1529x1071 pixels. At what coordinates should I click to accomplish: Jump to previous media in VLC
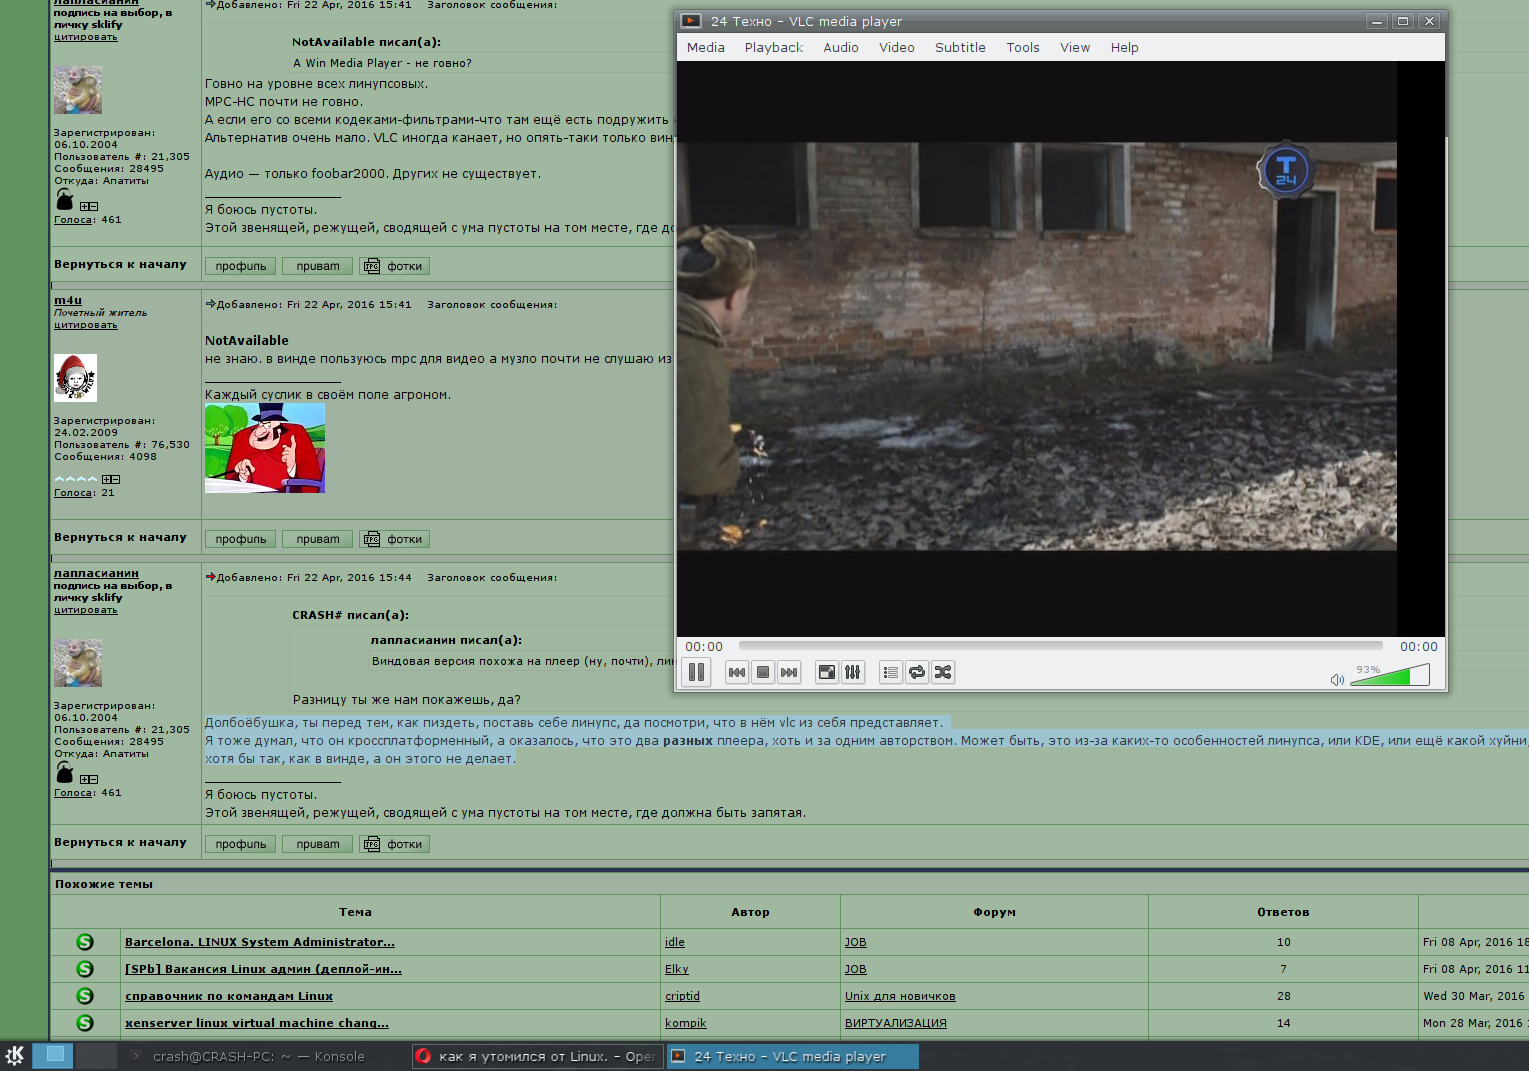click(737, 672)
